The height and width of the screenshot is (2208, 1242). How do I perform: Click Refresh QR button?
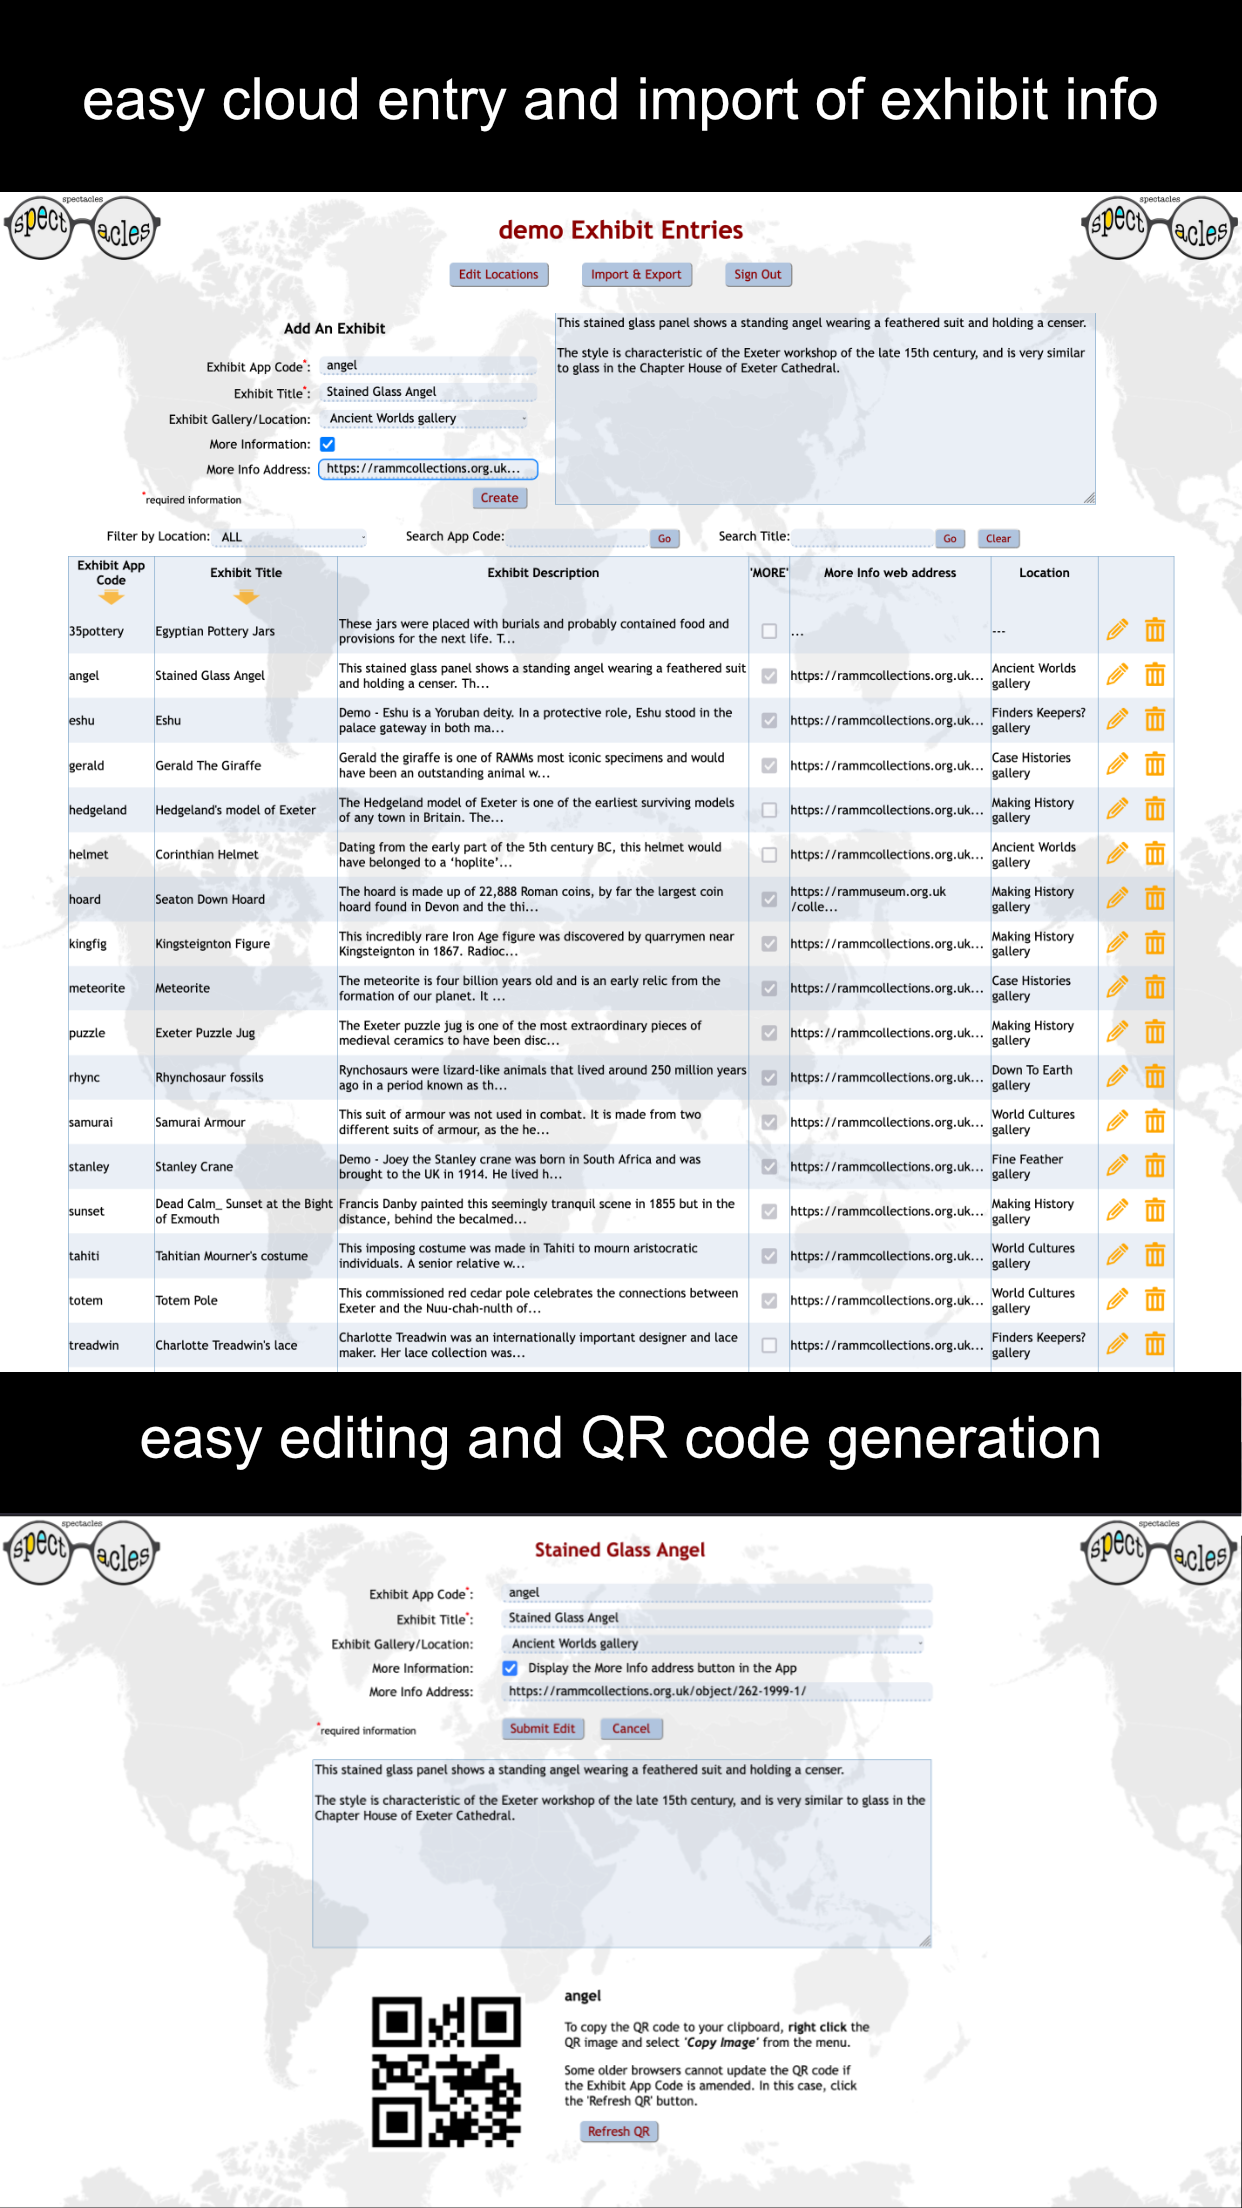(619, 2131)
